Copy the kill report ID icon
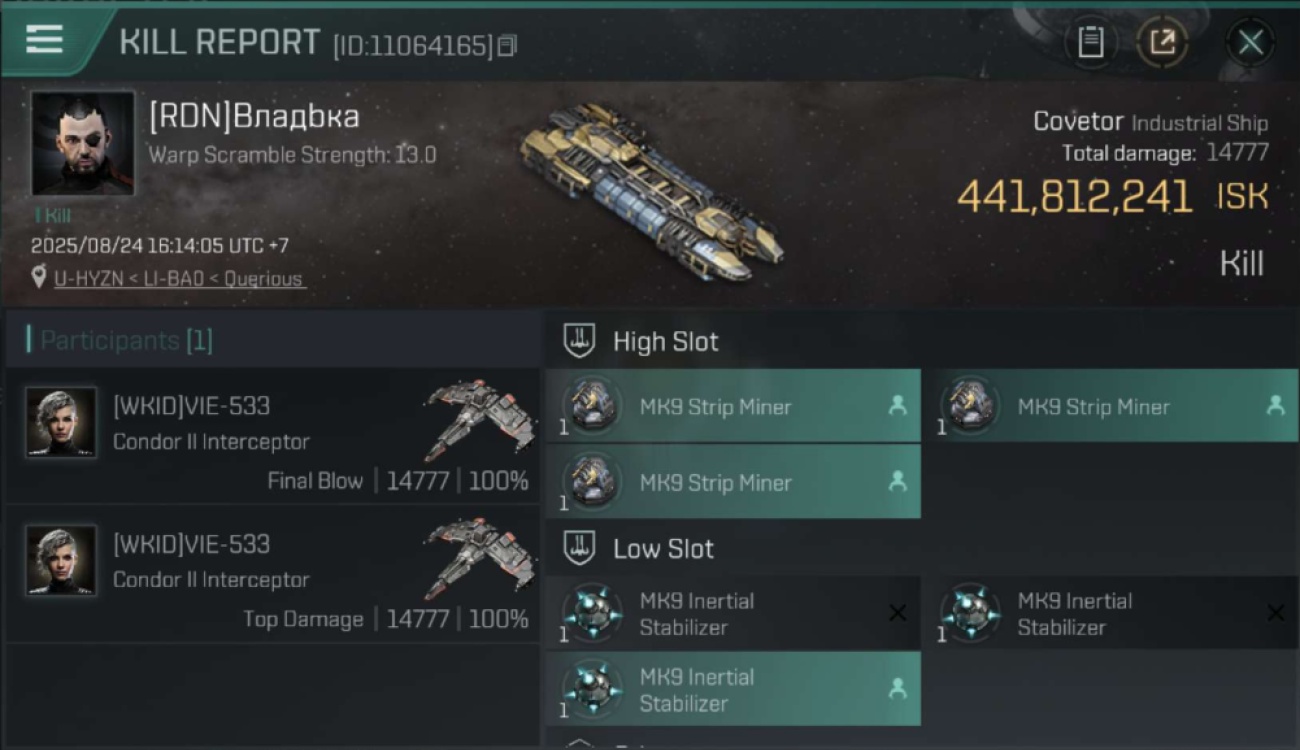The image size is (1300, 750). [507, 46]
